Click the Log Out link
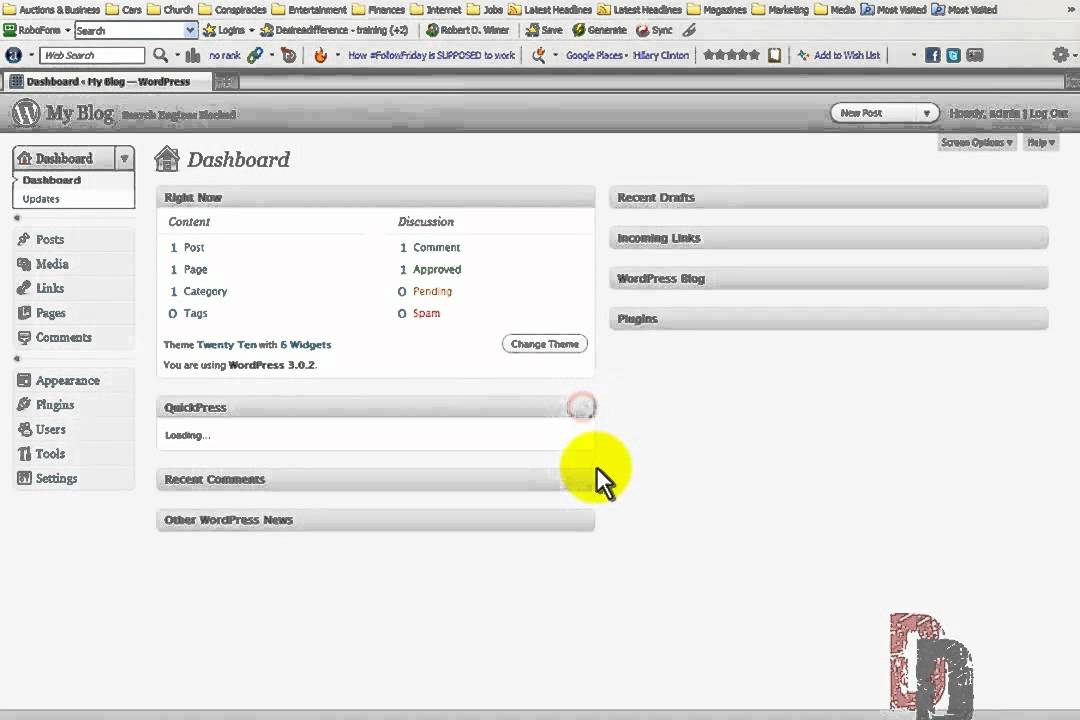This screenshot has height=720, width=1080. click(x=1049, y=113)
